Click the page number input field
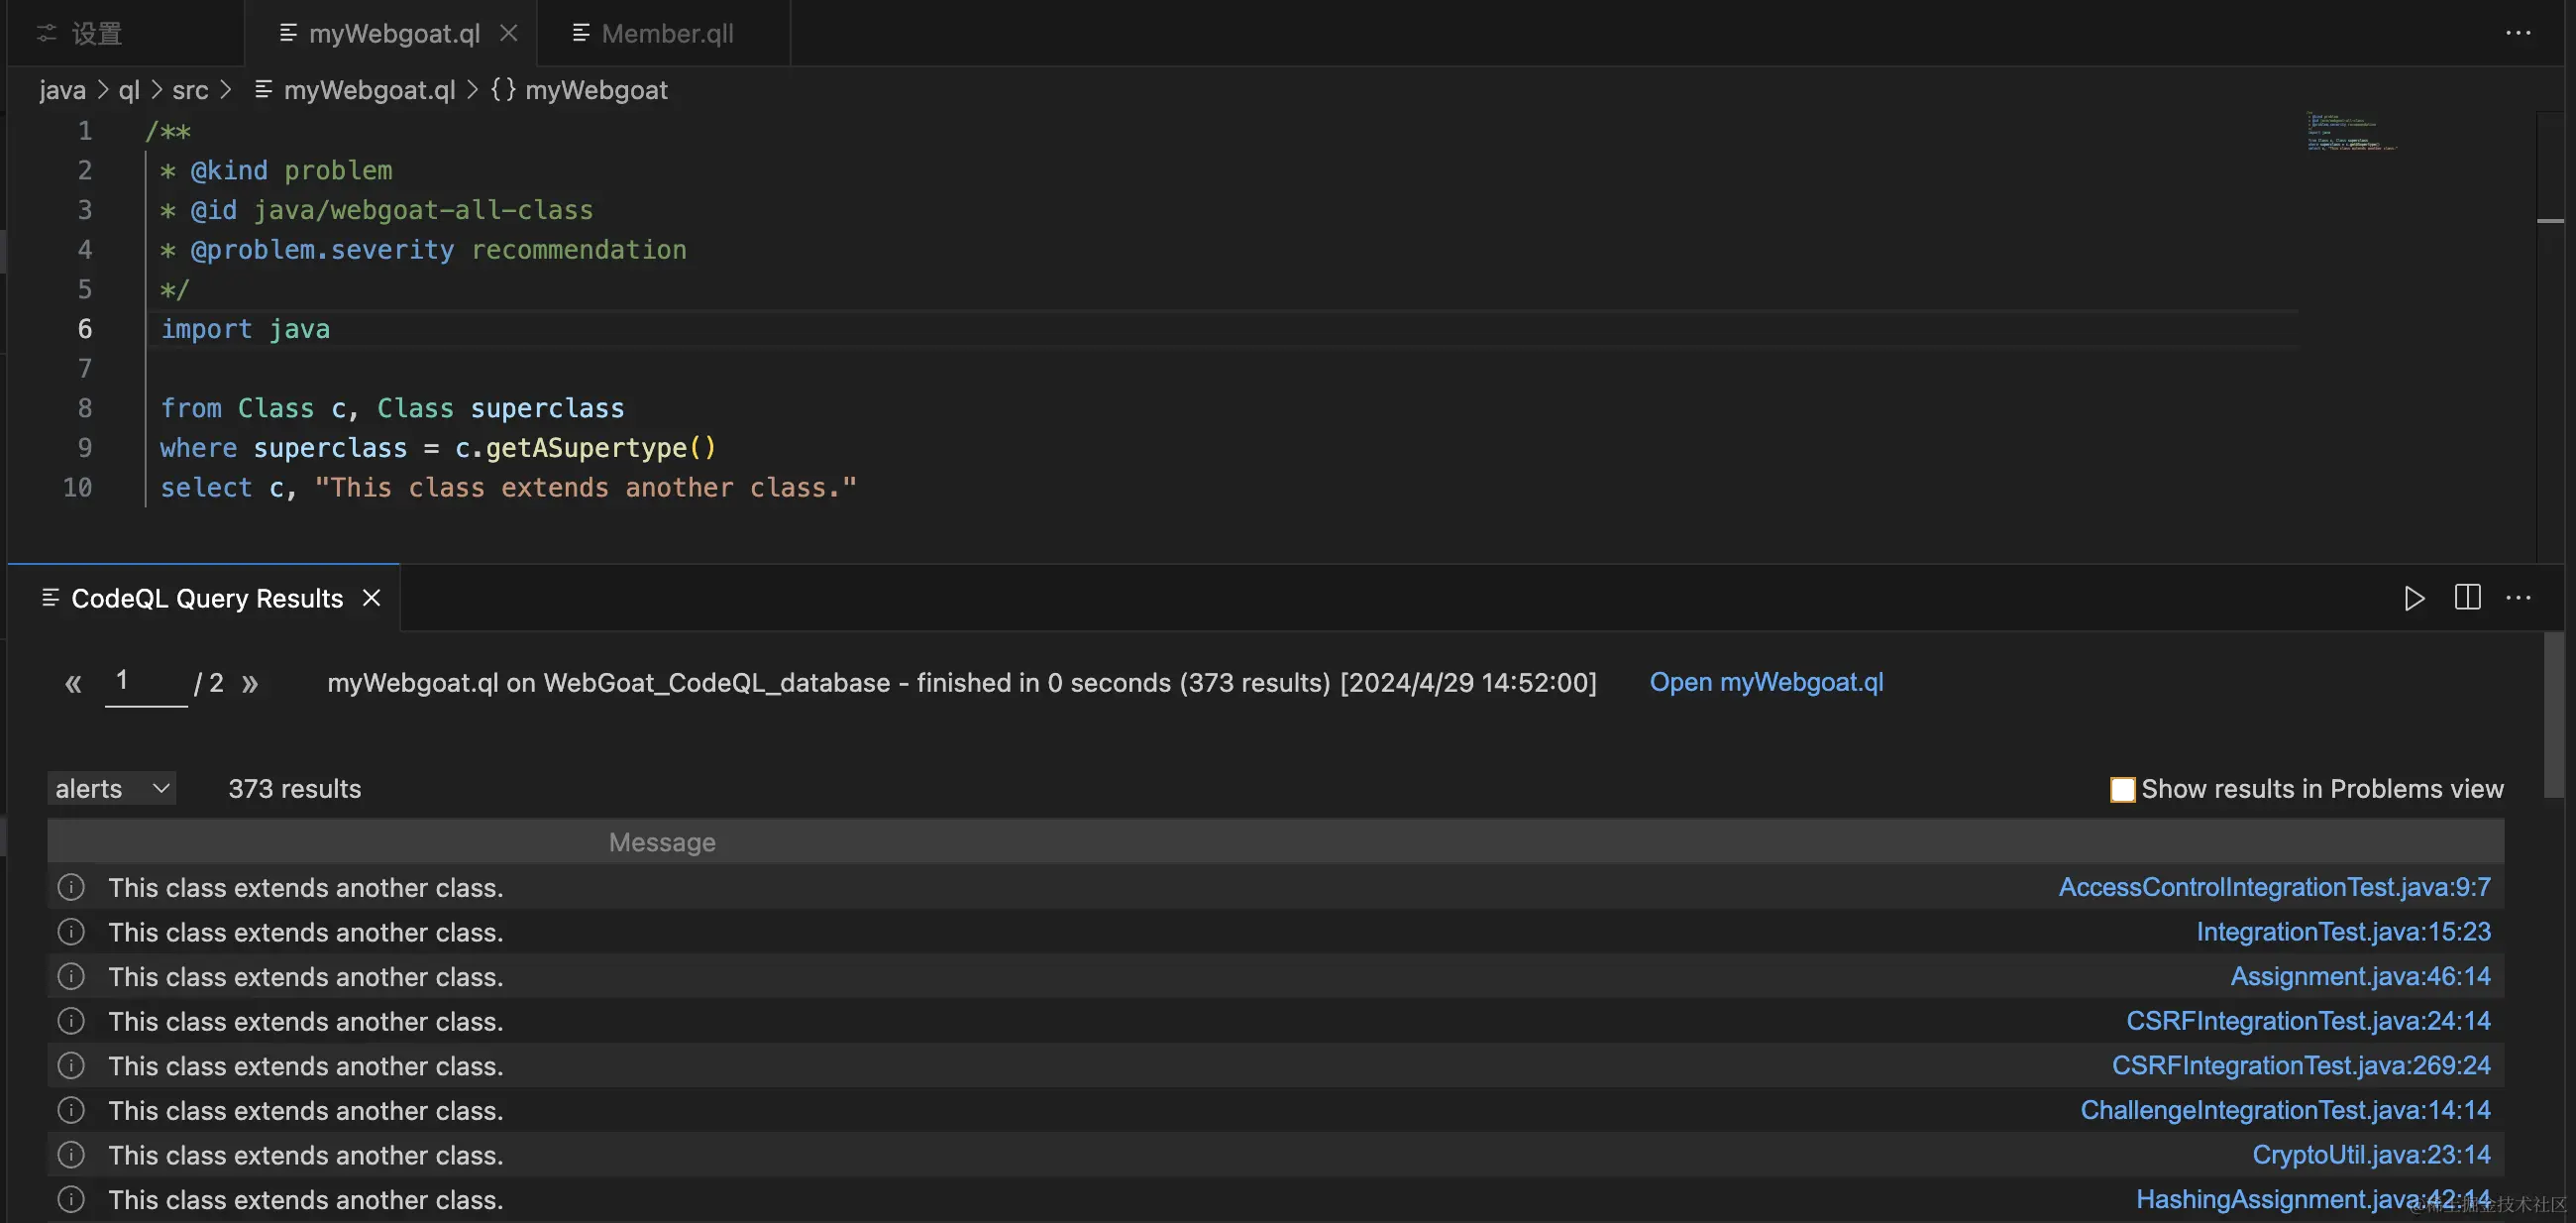 (x=146, y=683)
